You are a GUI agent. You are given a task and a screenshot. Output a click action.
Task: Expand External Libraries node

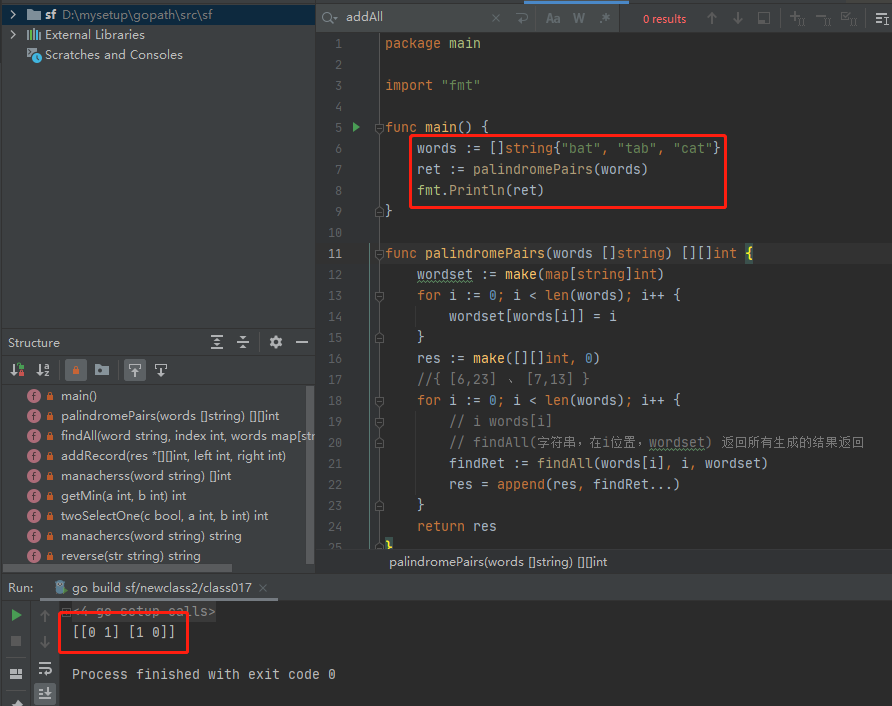click(13, 35)
